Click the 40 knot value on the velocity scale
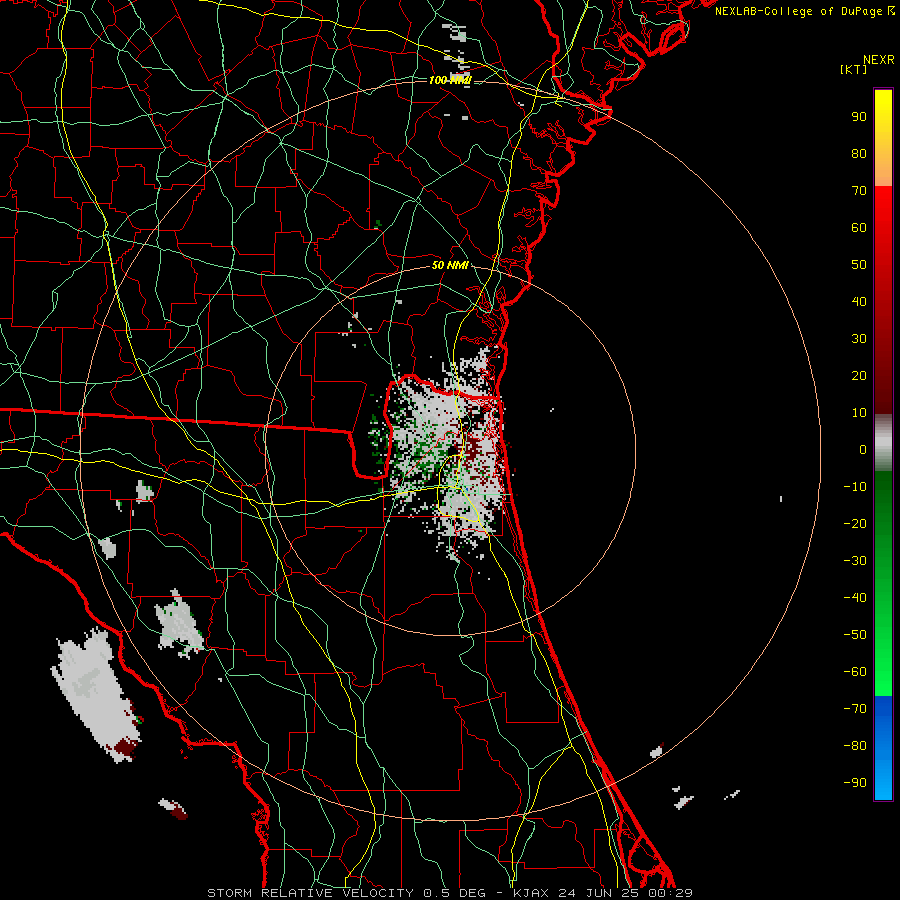The height and width of the screenshot is (900, 900). pos(859,302)
